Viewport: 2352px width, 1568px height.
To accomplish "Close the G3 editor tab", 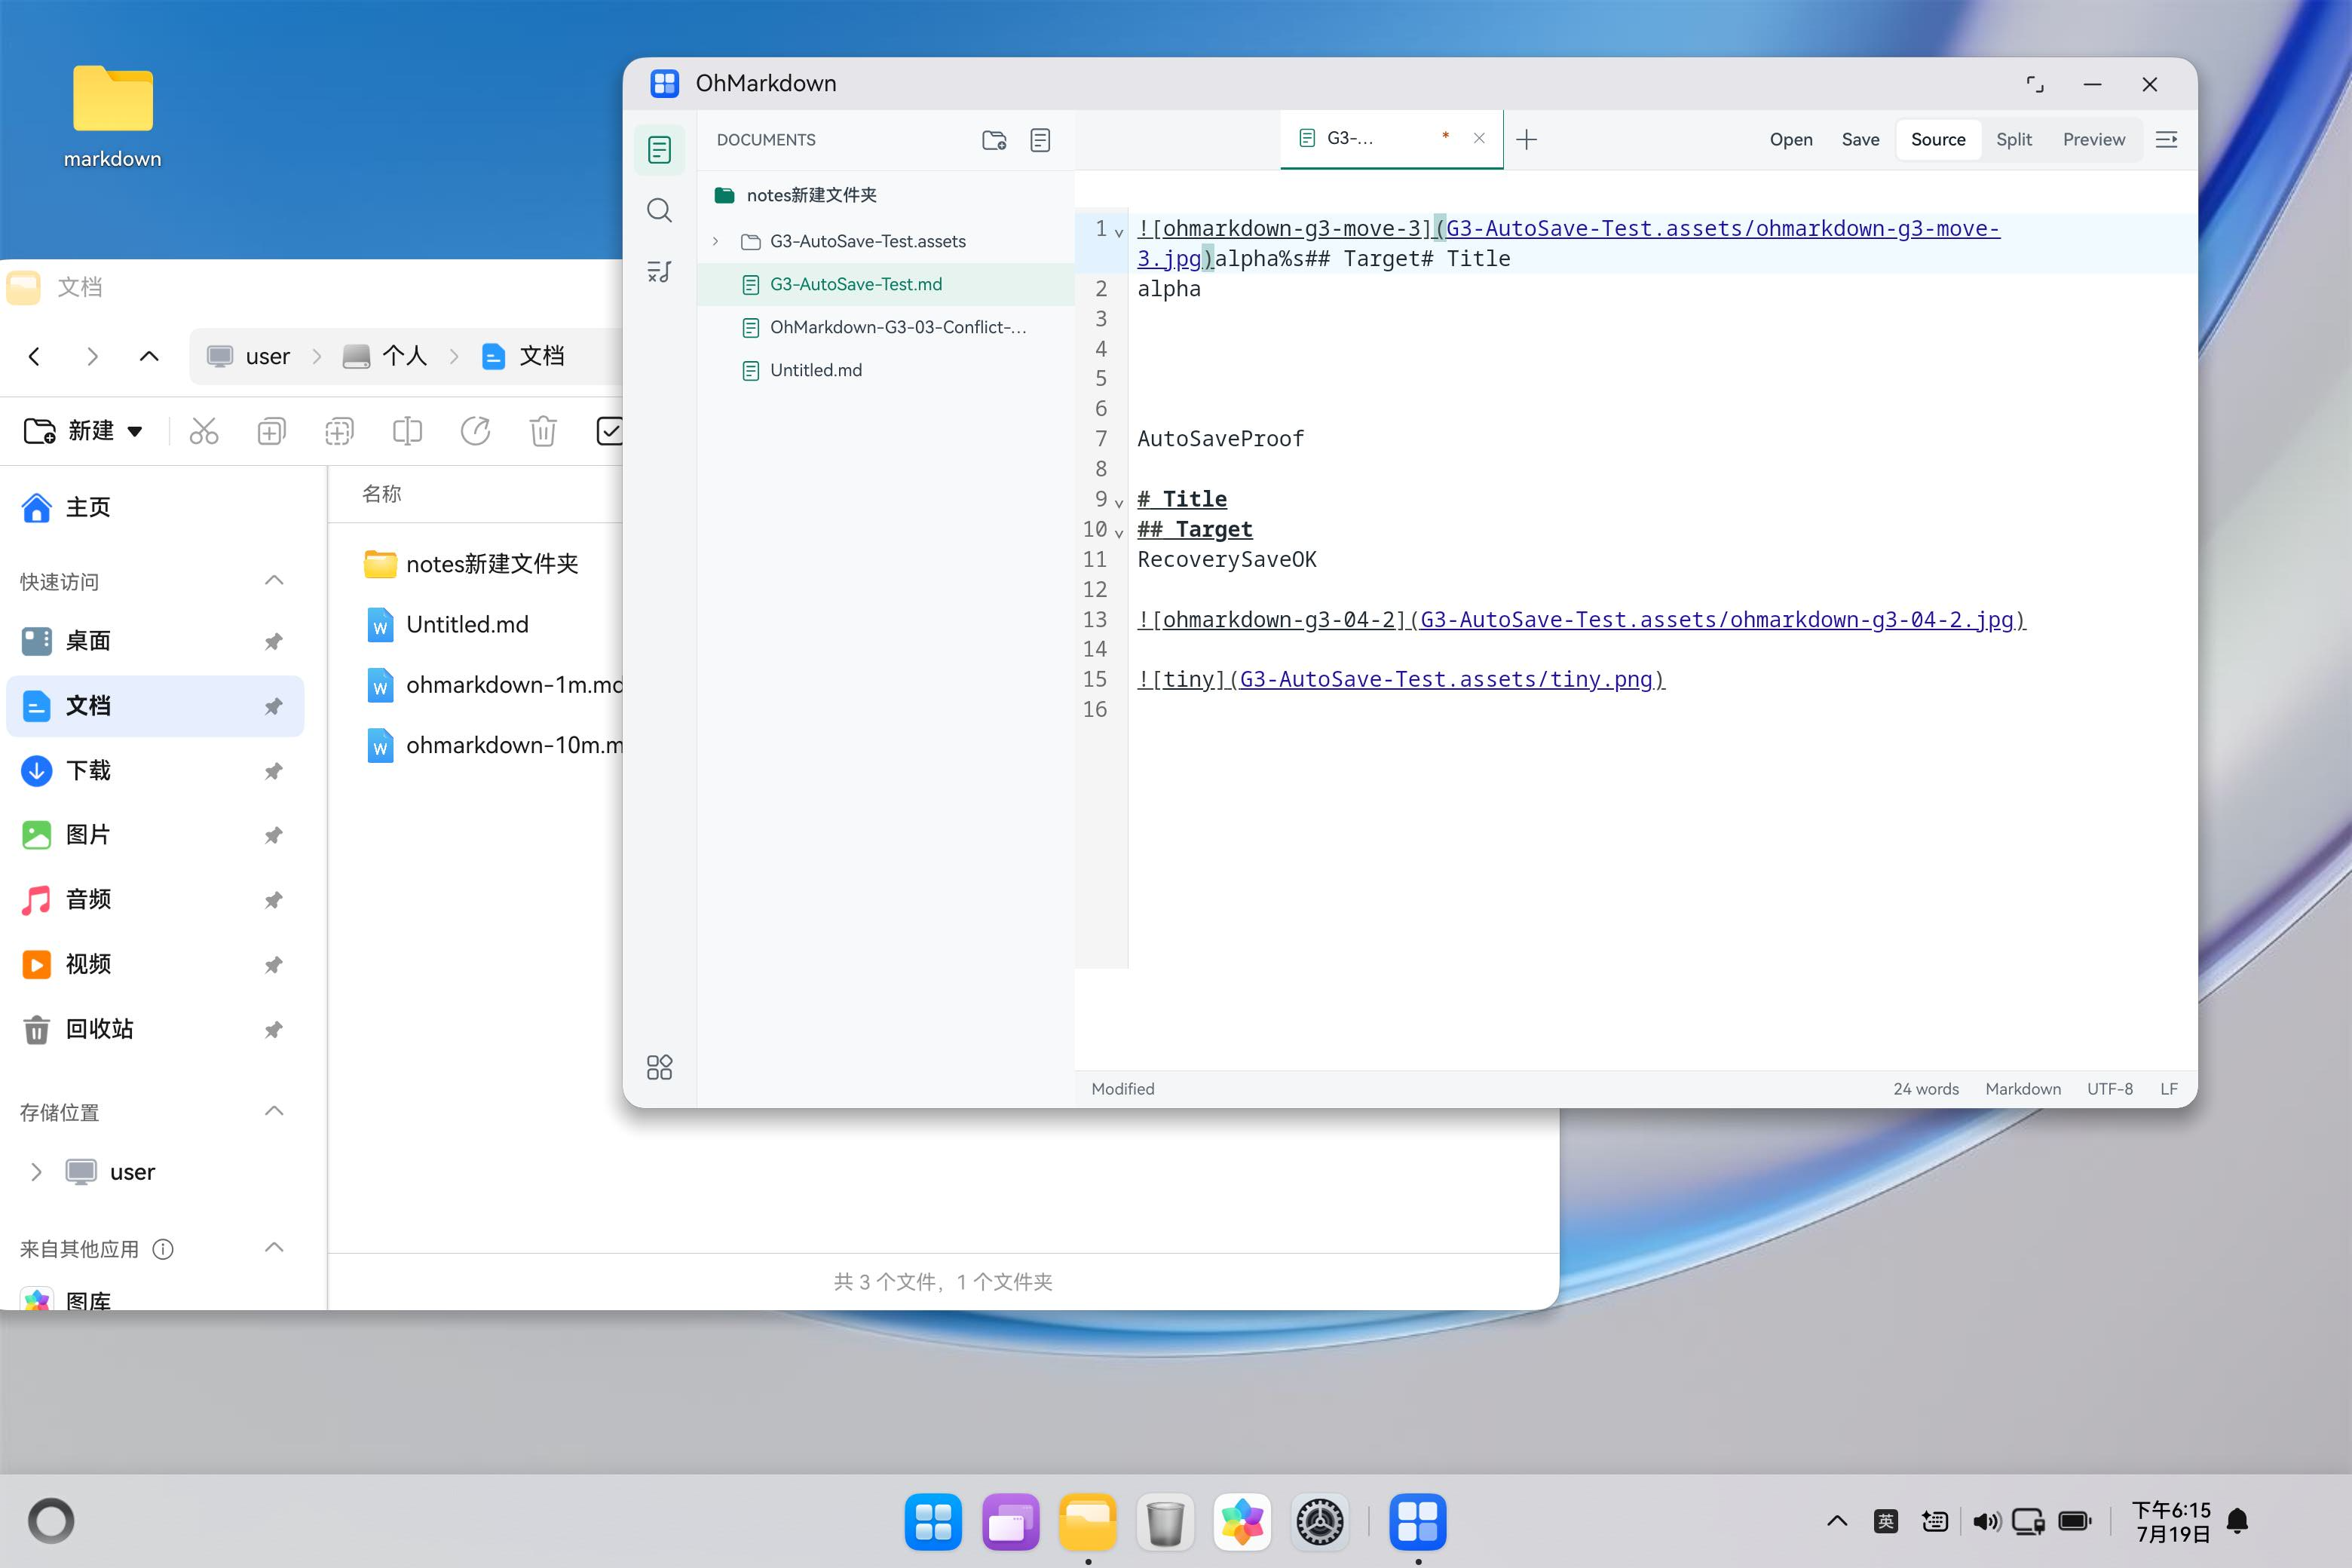I will tap(1479, 139).
